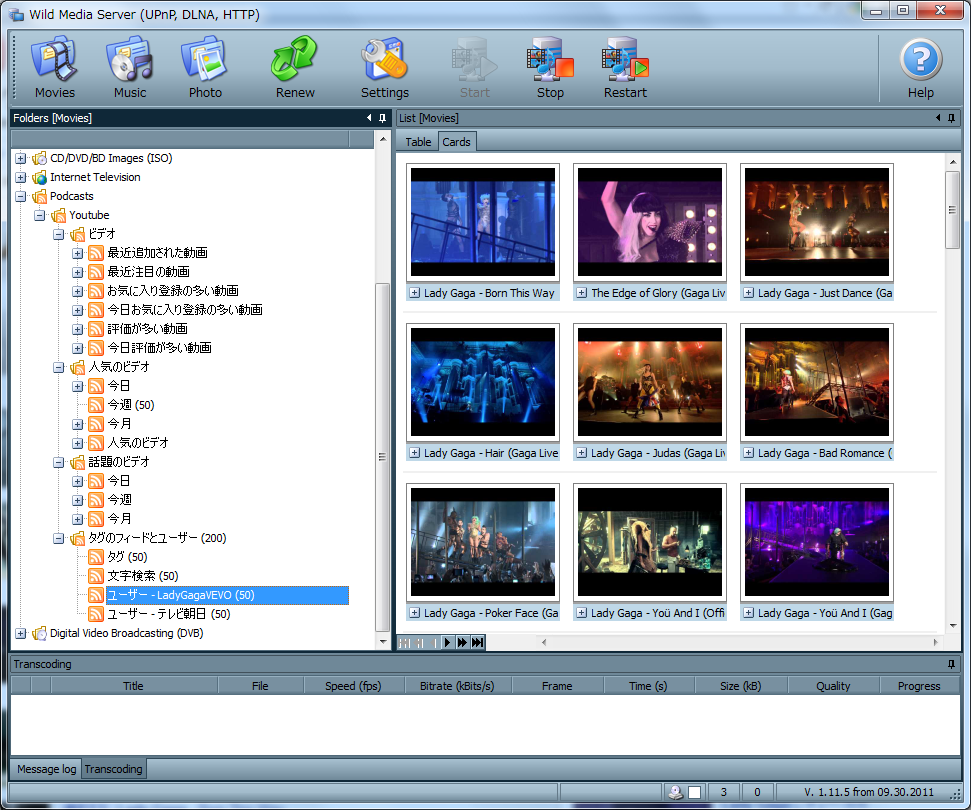The height and width of the screenshot is (810, 971).
Task: Select the ユーザー - テレビ朝日 (50) feed
Action: 168,614
